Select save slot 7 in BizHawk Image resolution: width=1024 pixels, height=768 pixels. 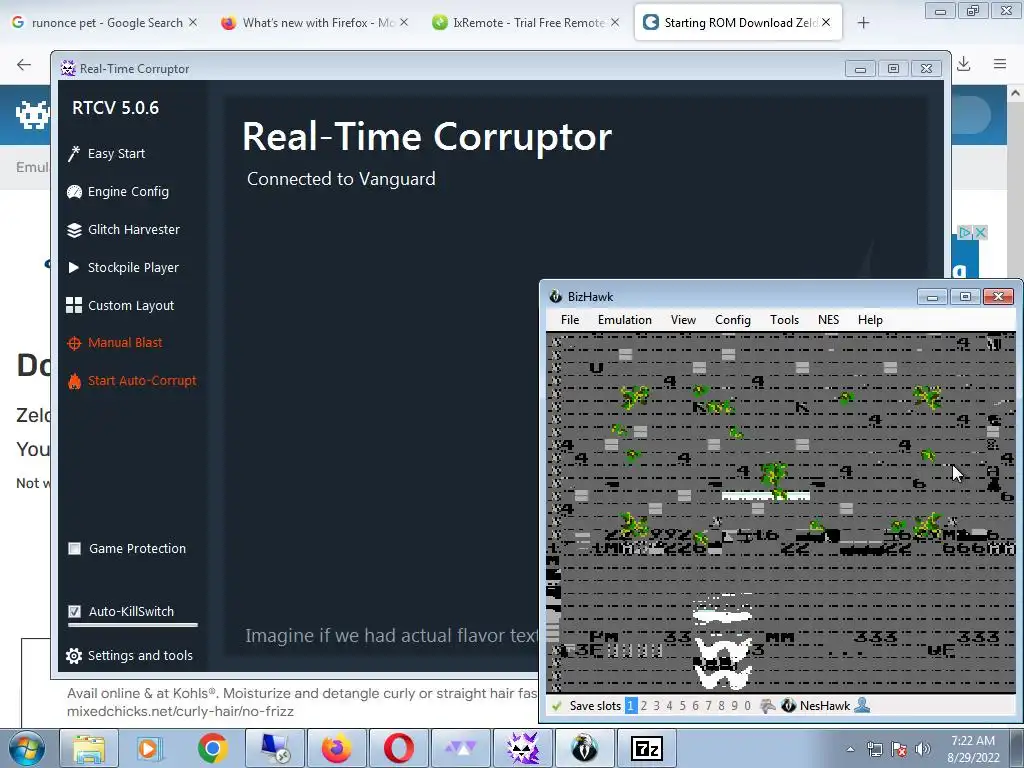coord(709,706)
